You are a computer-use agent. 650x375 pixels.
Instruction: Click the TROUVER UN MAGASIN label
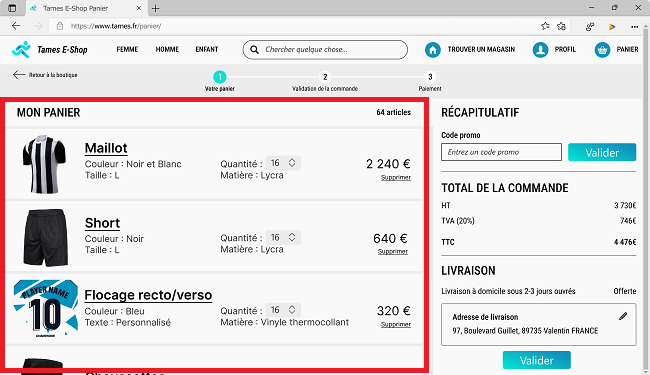click(481, 49)
